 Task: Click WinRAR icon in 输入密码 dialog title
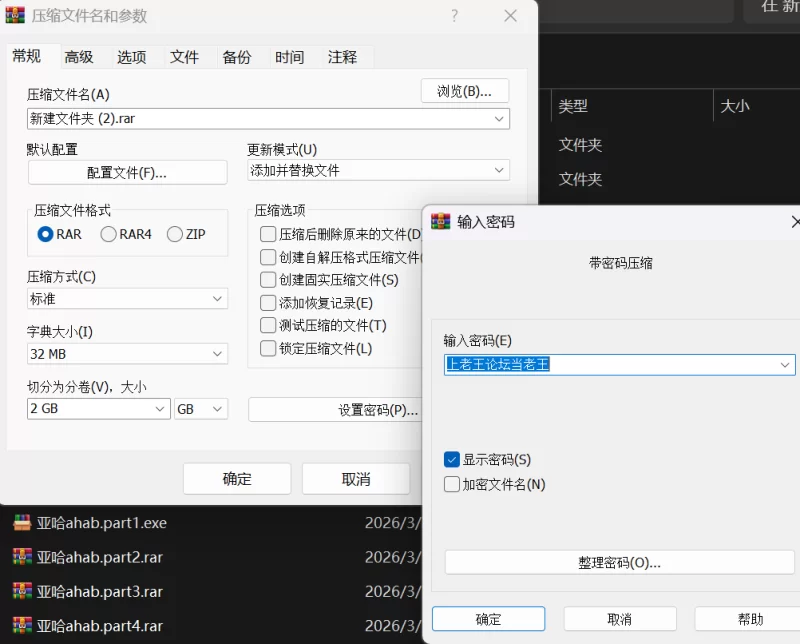[440, 222]
